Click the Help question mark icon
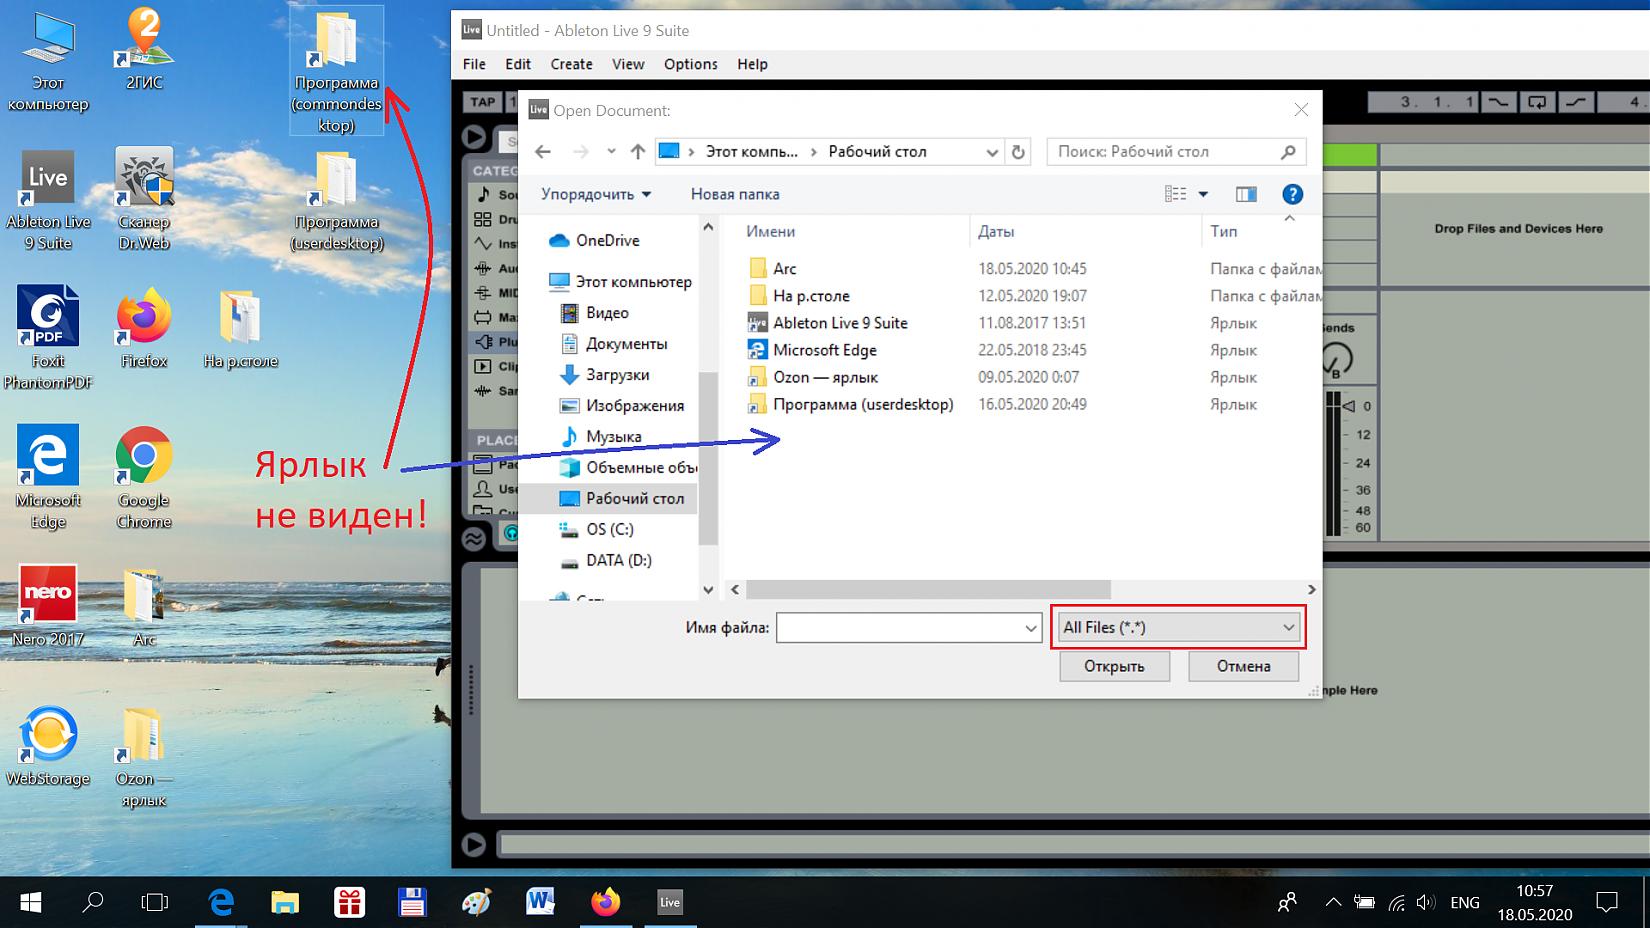Image resolution: width=1650 pixels, height=928 pixels. click(1292, 194)
